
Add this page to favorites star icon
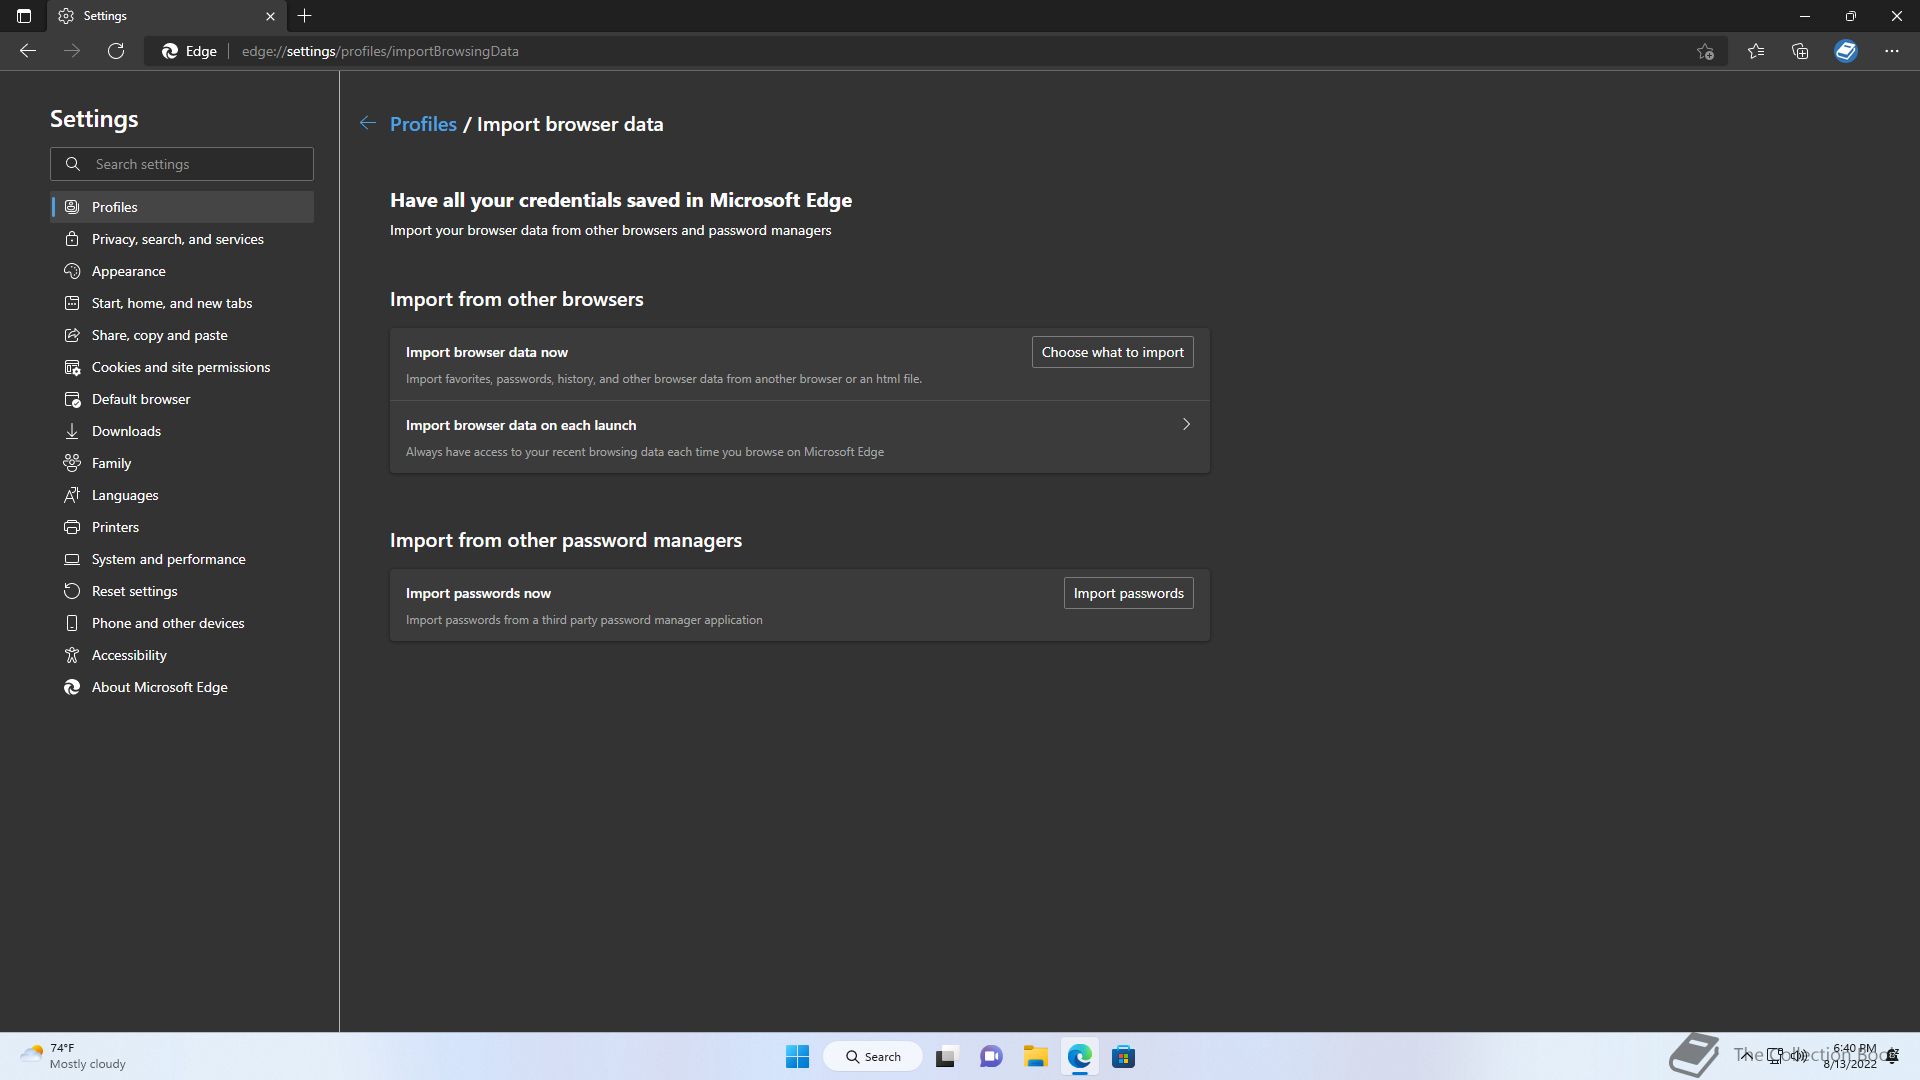click(x=1705, y=51)
